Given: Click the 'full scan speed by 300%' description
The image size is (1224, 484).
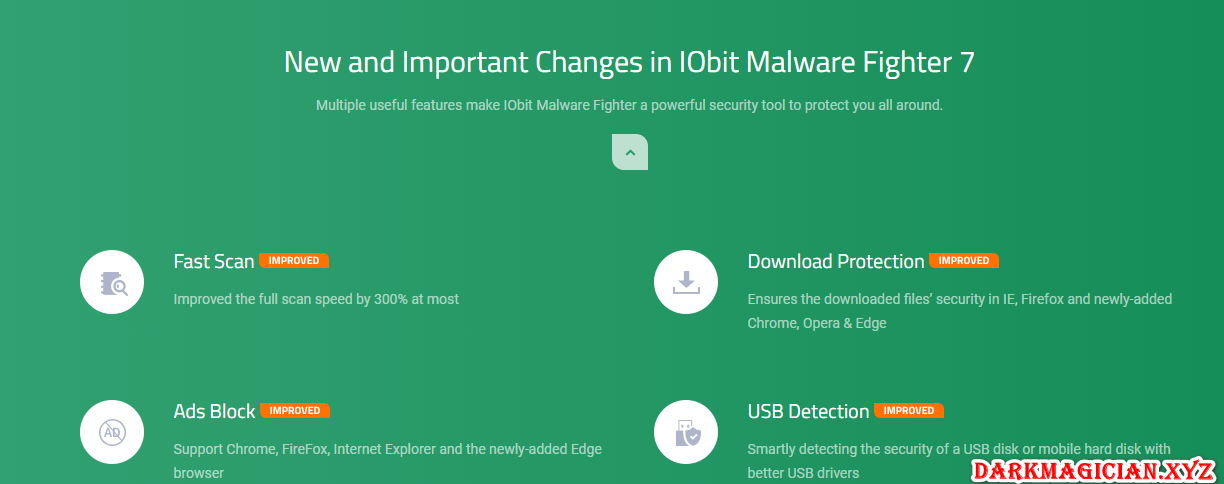Looking at the screenshot, I should (x=316, y=299).
